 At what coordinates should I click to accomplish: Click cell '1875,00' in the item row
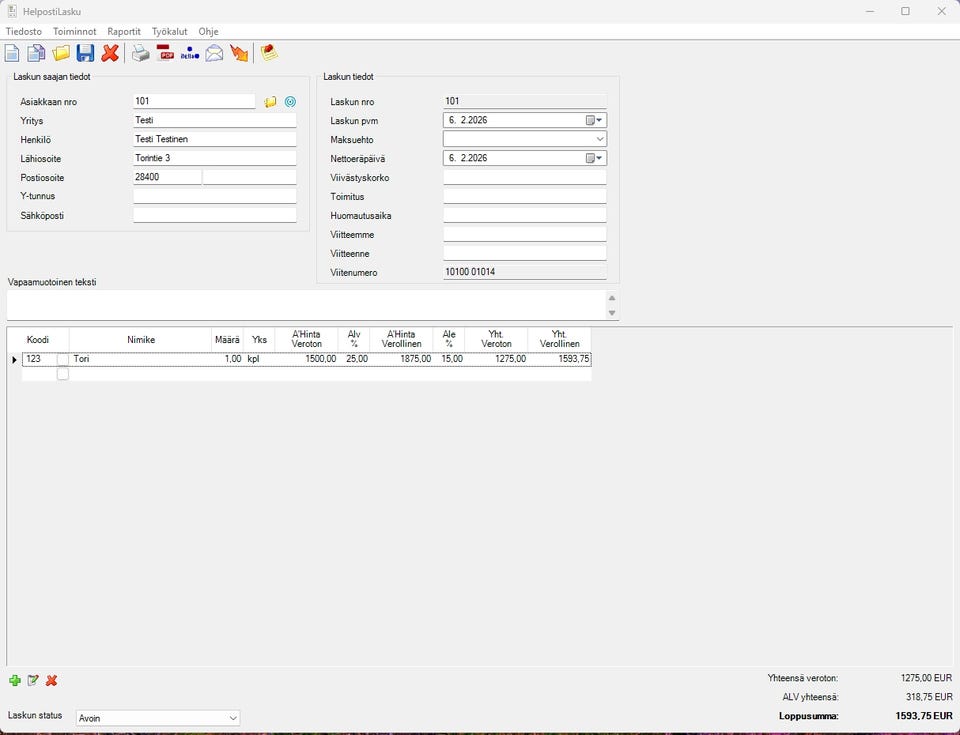[401, 359]
